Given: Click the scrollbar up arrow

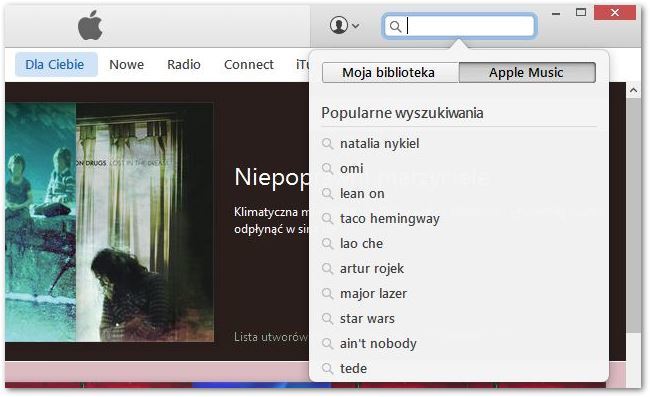Looking at the screenshot, I should pos(633,90).
